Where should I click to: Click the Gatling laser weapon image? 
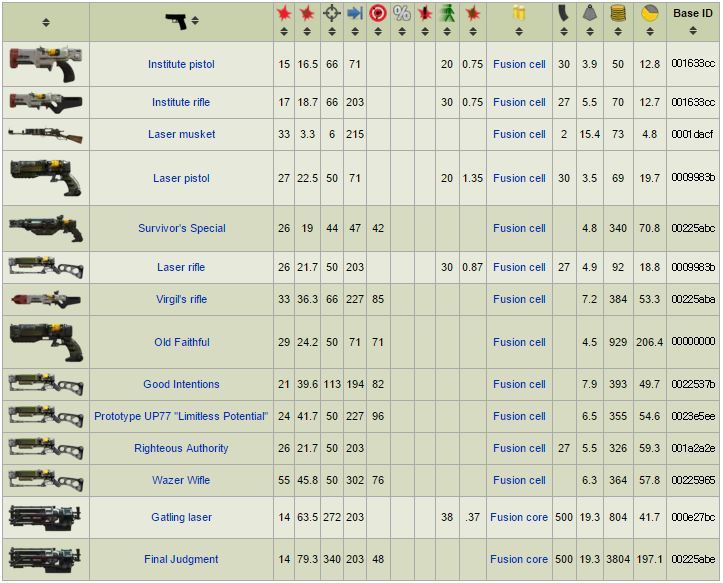click(x=46, y=518)
